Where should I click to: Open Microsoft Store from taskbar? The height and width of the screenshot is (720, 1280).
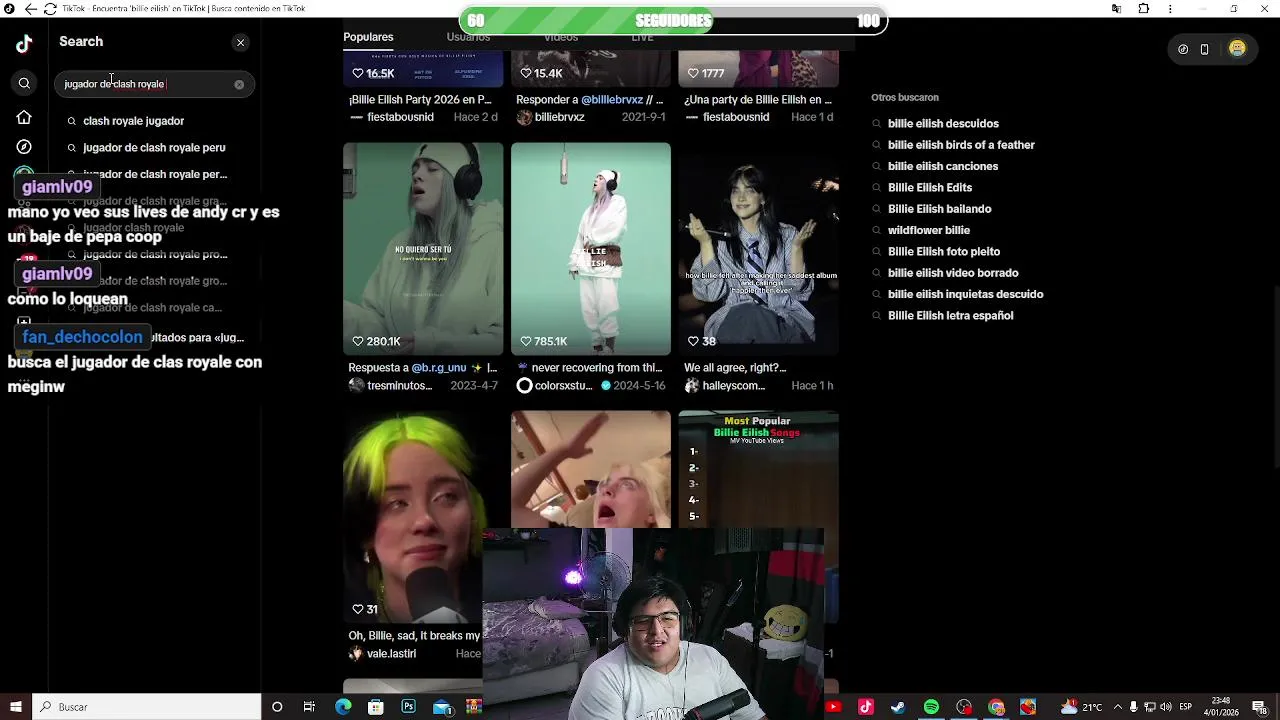tap(376, 707)
